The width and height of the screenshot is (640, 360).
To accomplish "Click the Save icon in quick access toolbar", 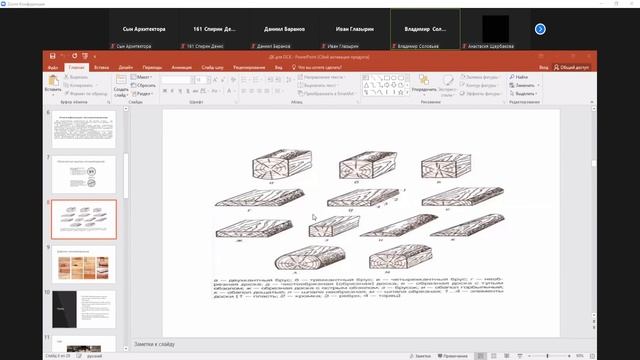I will pyautogui.click(x=53, y=56).
